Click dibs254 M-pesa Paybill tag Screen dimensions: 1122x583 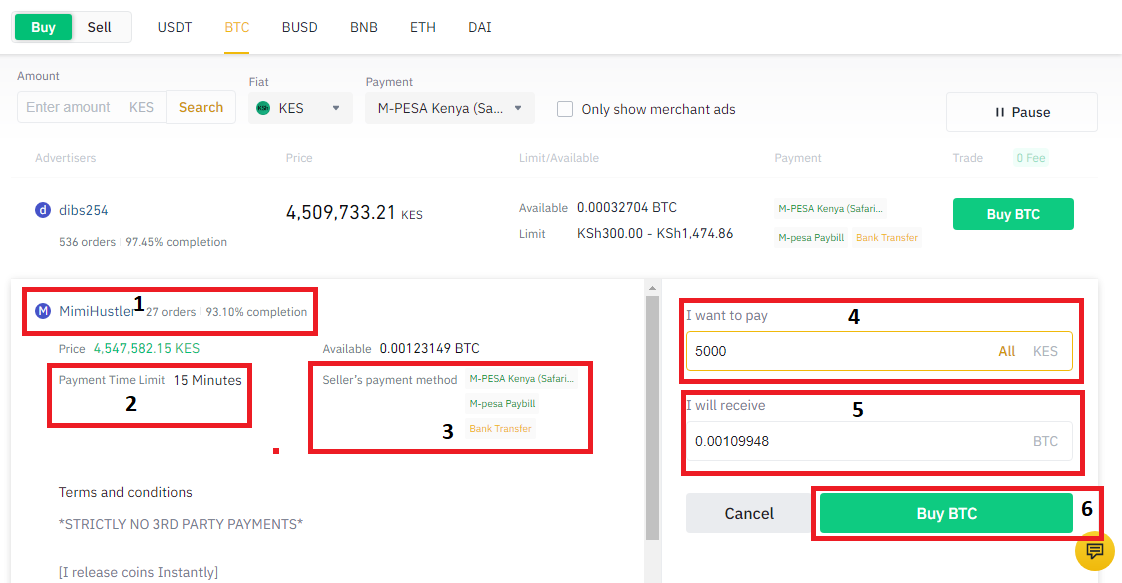pyautogui.click(x=811, y=237)
